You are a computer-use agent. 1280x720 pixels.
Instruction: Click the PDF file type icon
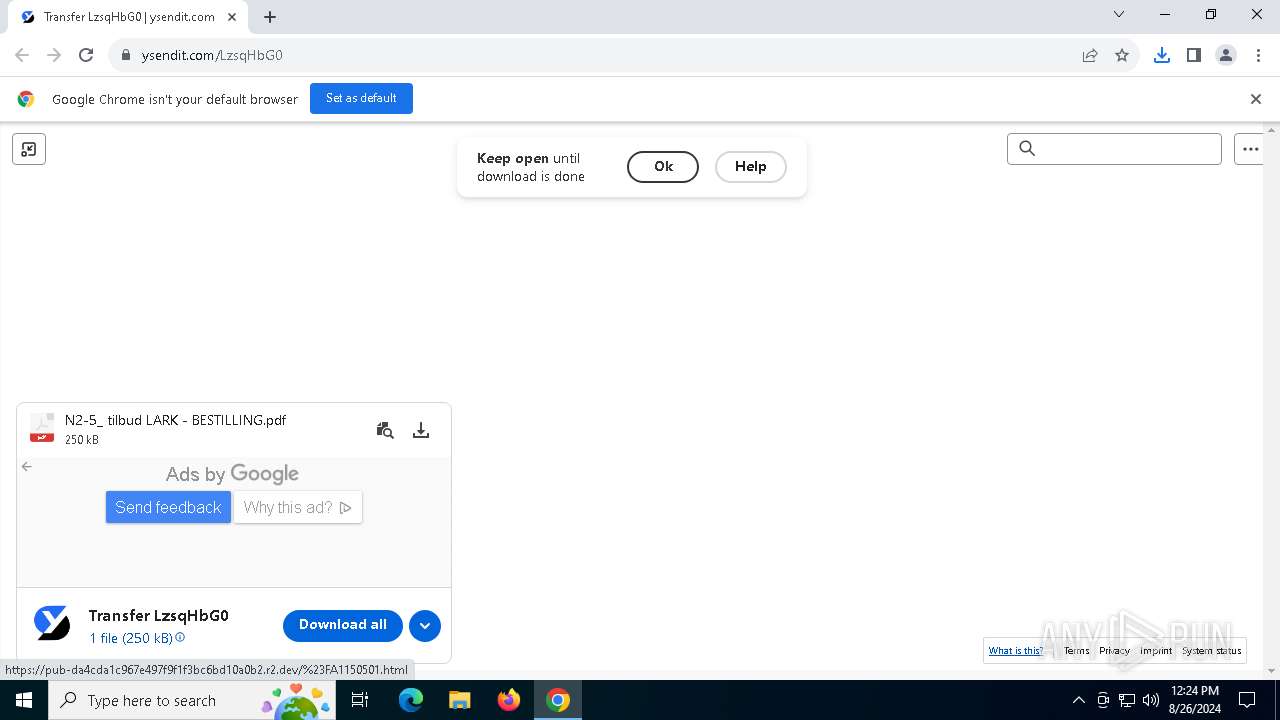42,428
